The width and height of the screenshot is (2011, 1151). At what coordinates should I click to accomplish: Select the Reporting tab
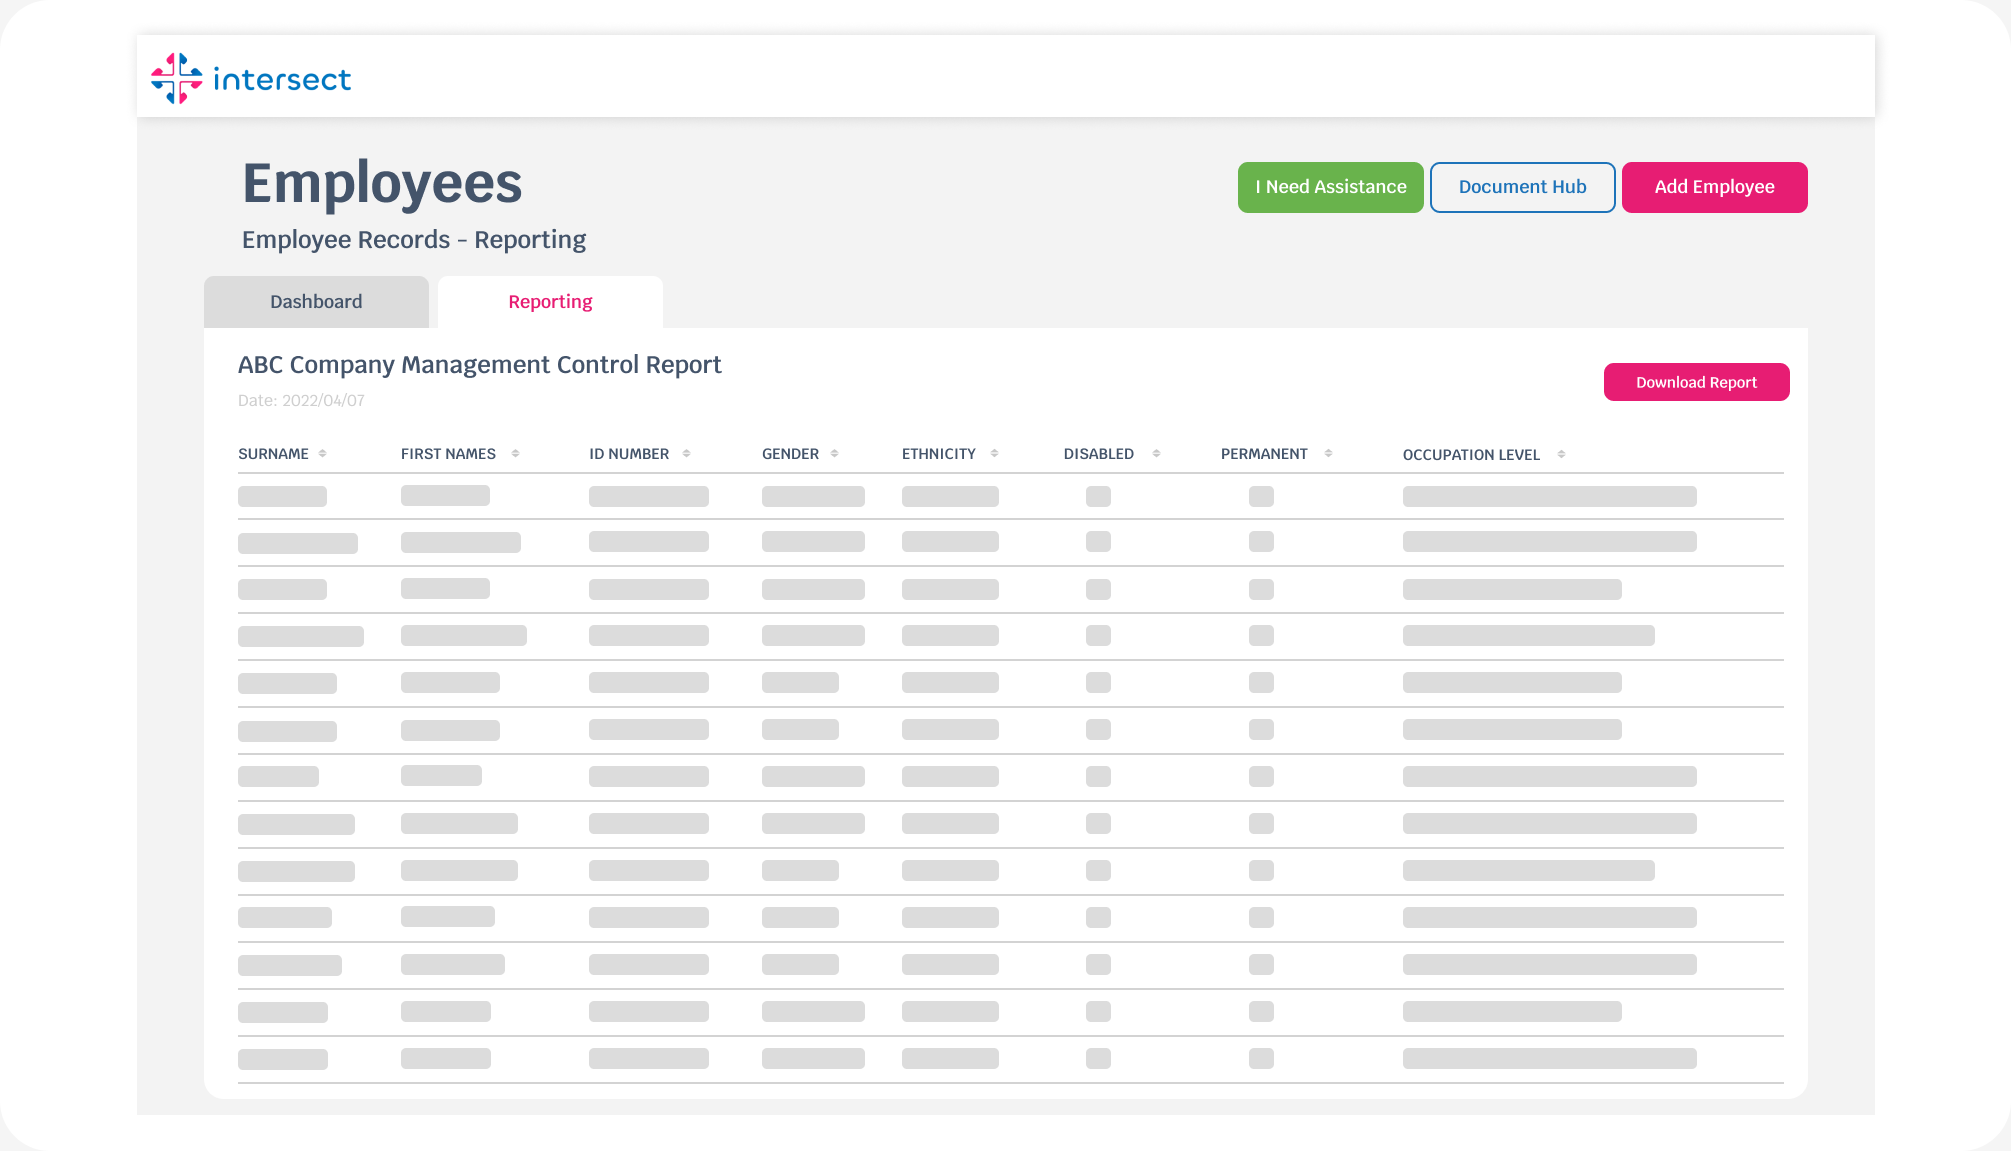(550, 302)
